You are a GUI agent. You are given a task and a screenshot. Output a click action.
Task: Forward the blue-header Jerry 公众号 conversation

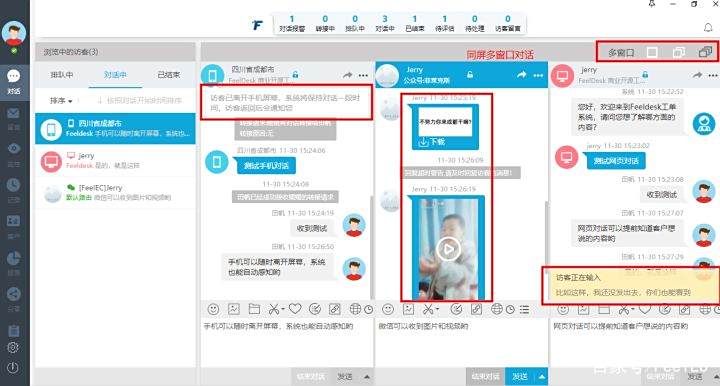coord(521,75)
